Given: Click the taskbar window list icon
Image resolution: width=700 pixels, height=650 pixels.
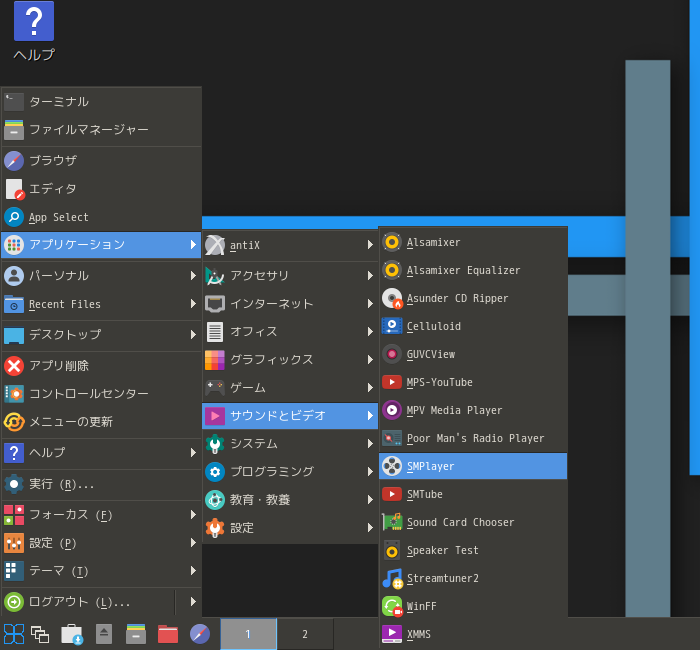Looking at the screenshot, I should tap(40, 634).
